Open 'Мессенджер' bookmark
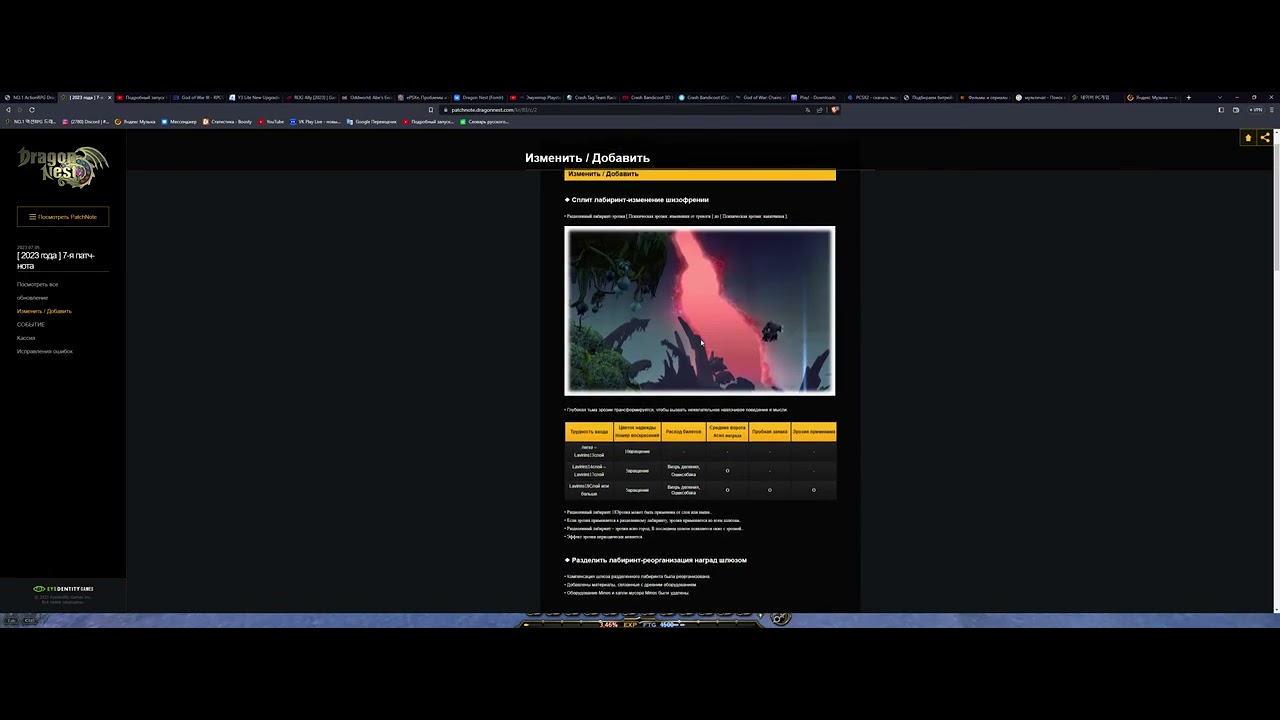This screenshot has width=1280, height=720. pos(179,122)
